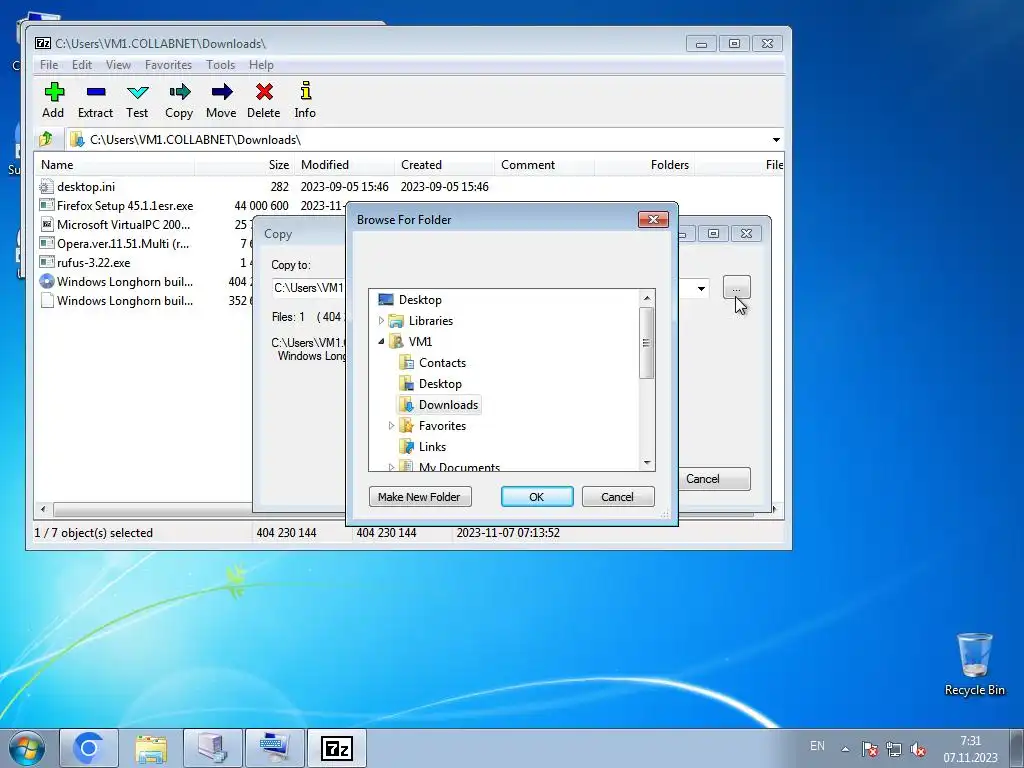Open the File menu

[x=49, y=65]
